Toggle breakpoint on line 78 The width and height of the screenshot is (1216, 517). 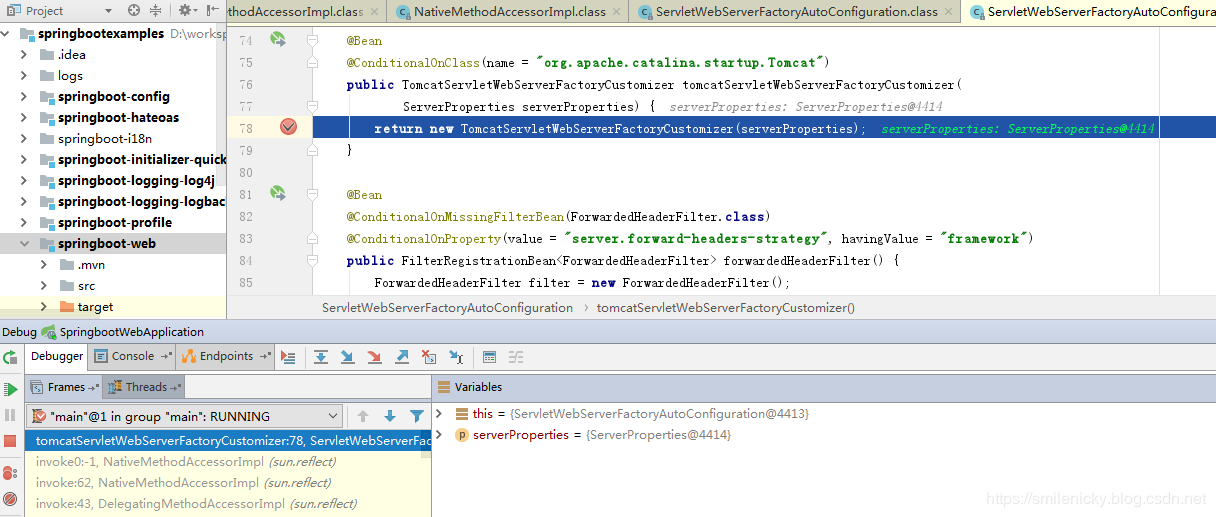[x=288, y=127]
